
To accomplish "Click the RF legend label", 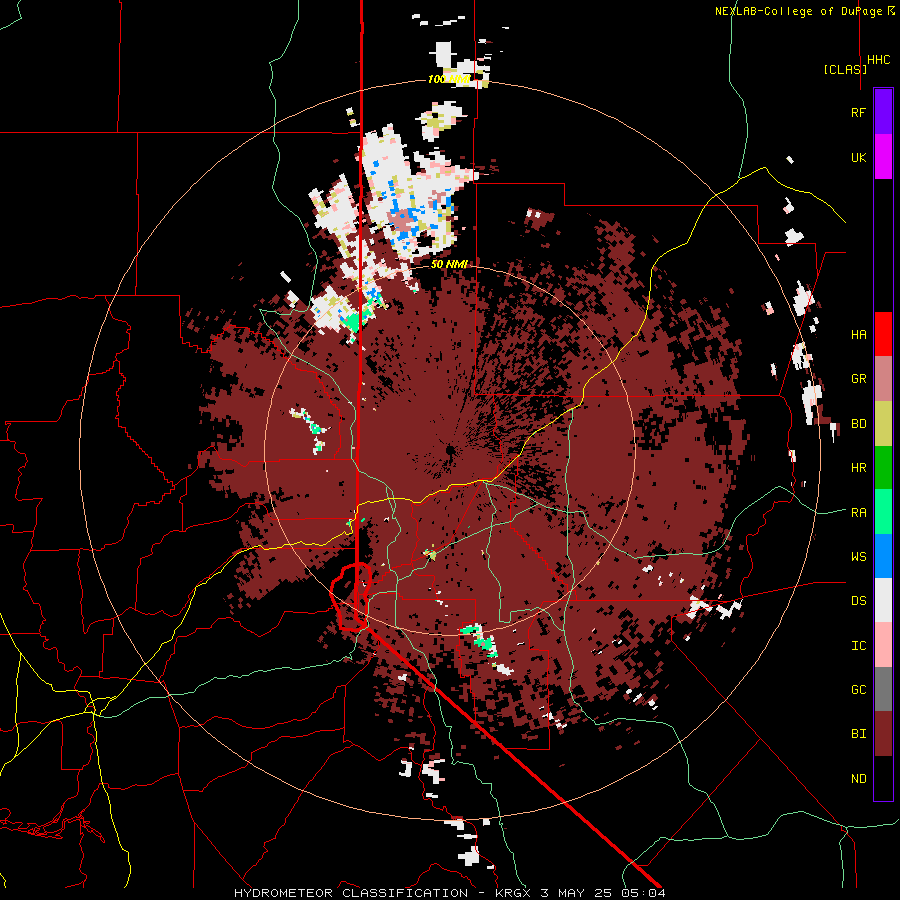I will [859, 112].
